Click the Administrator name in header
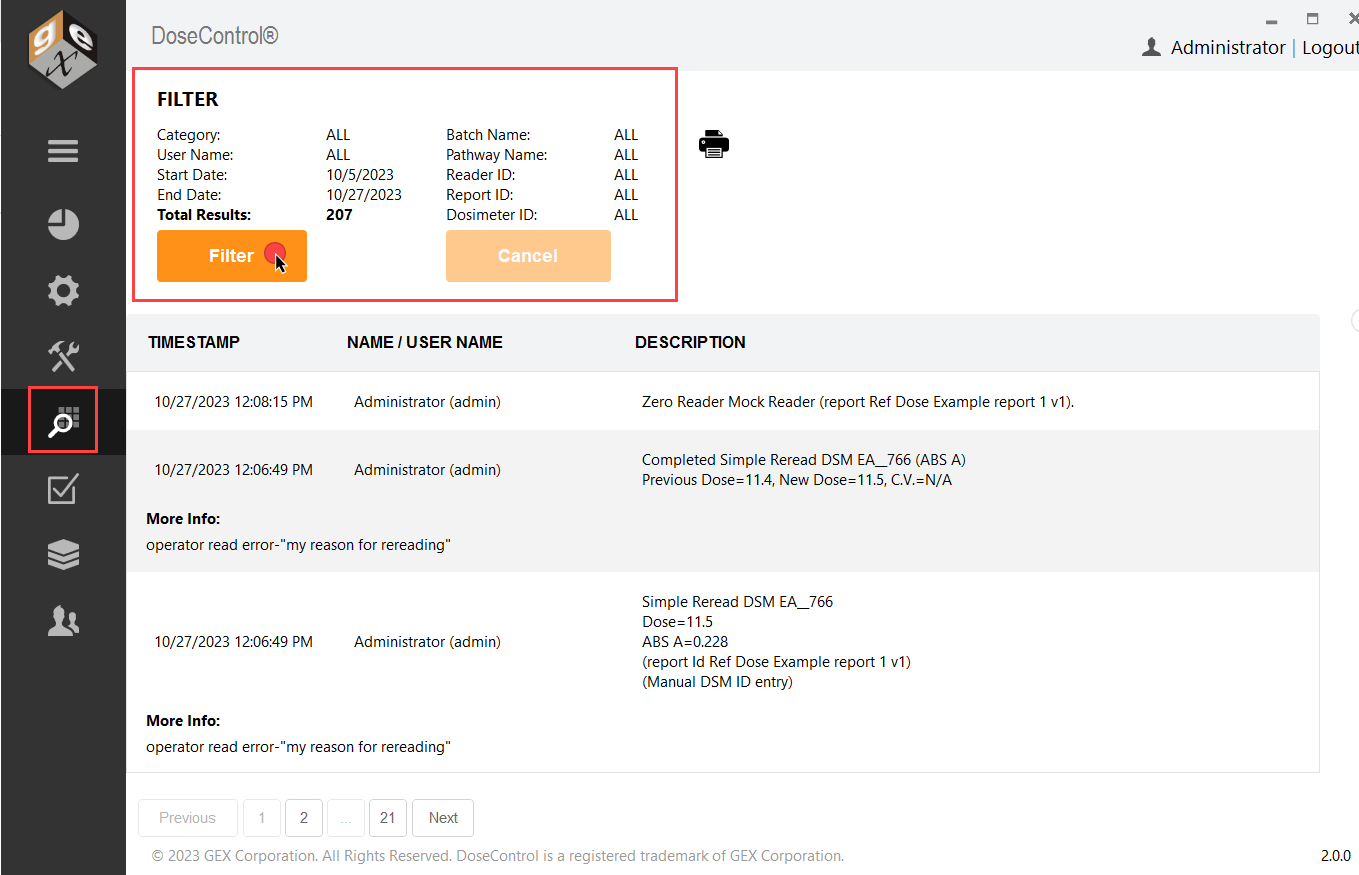This screenshot has height=875, width=1359. click(x=1228, y=48)
